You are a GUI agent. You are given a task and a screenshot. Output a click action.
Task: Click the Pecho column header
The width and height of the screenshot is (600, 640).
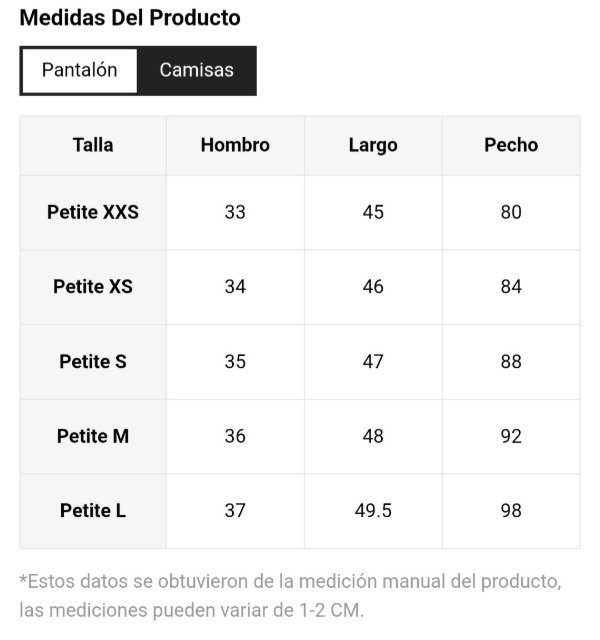tap(511, 145)
